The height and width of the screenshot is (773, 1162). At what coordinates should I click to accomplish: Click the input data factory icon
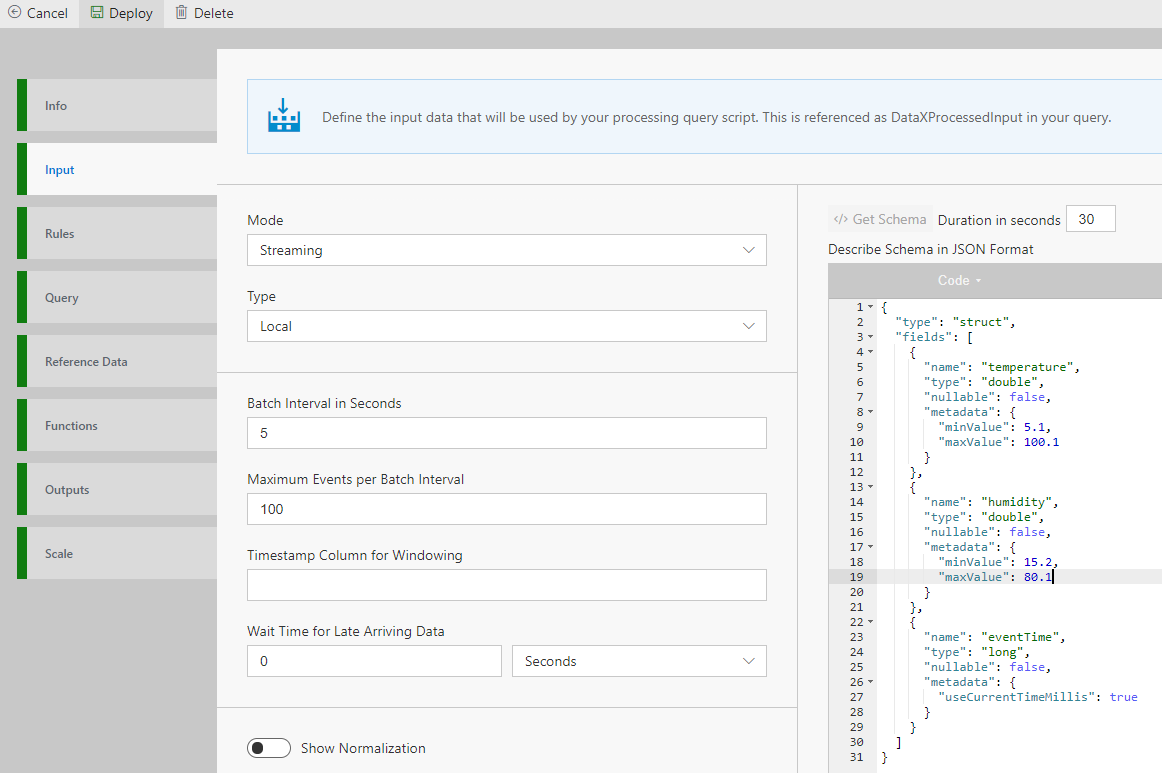[284, 116]
